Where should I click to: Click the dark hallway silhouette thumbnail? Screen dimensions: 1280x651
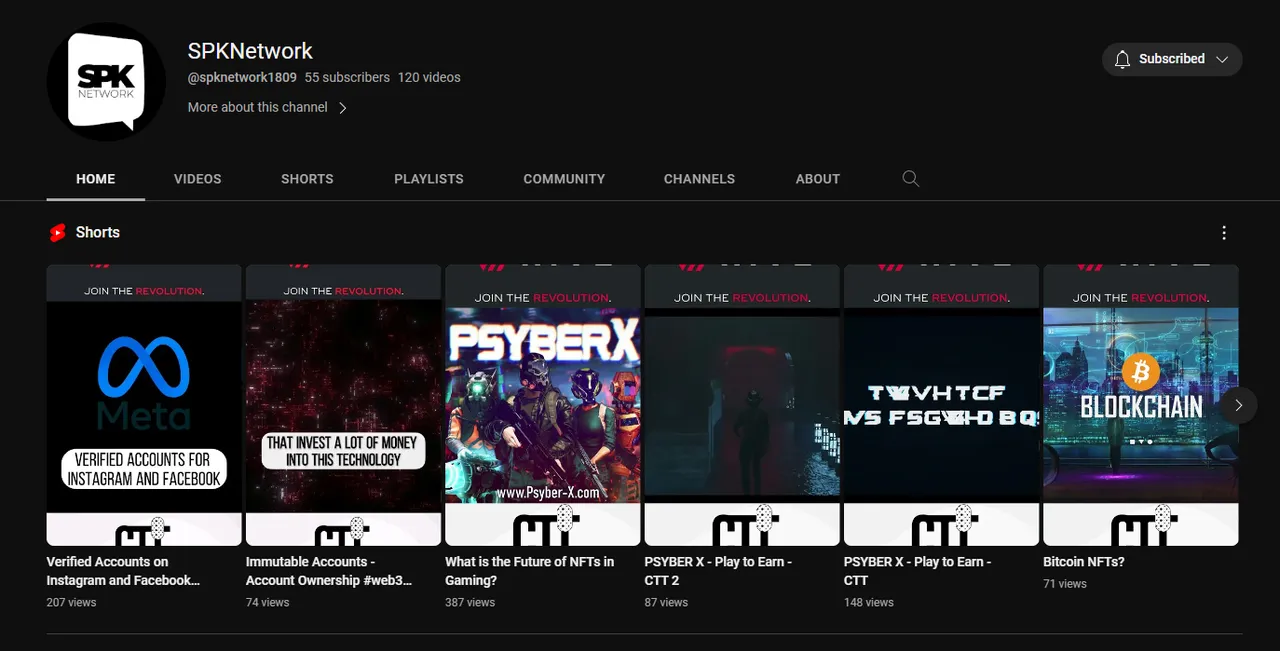click(x=742, y=405)
